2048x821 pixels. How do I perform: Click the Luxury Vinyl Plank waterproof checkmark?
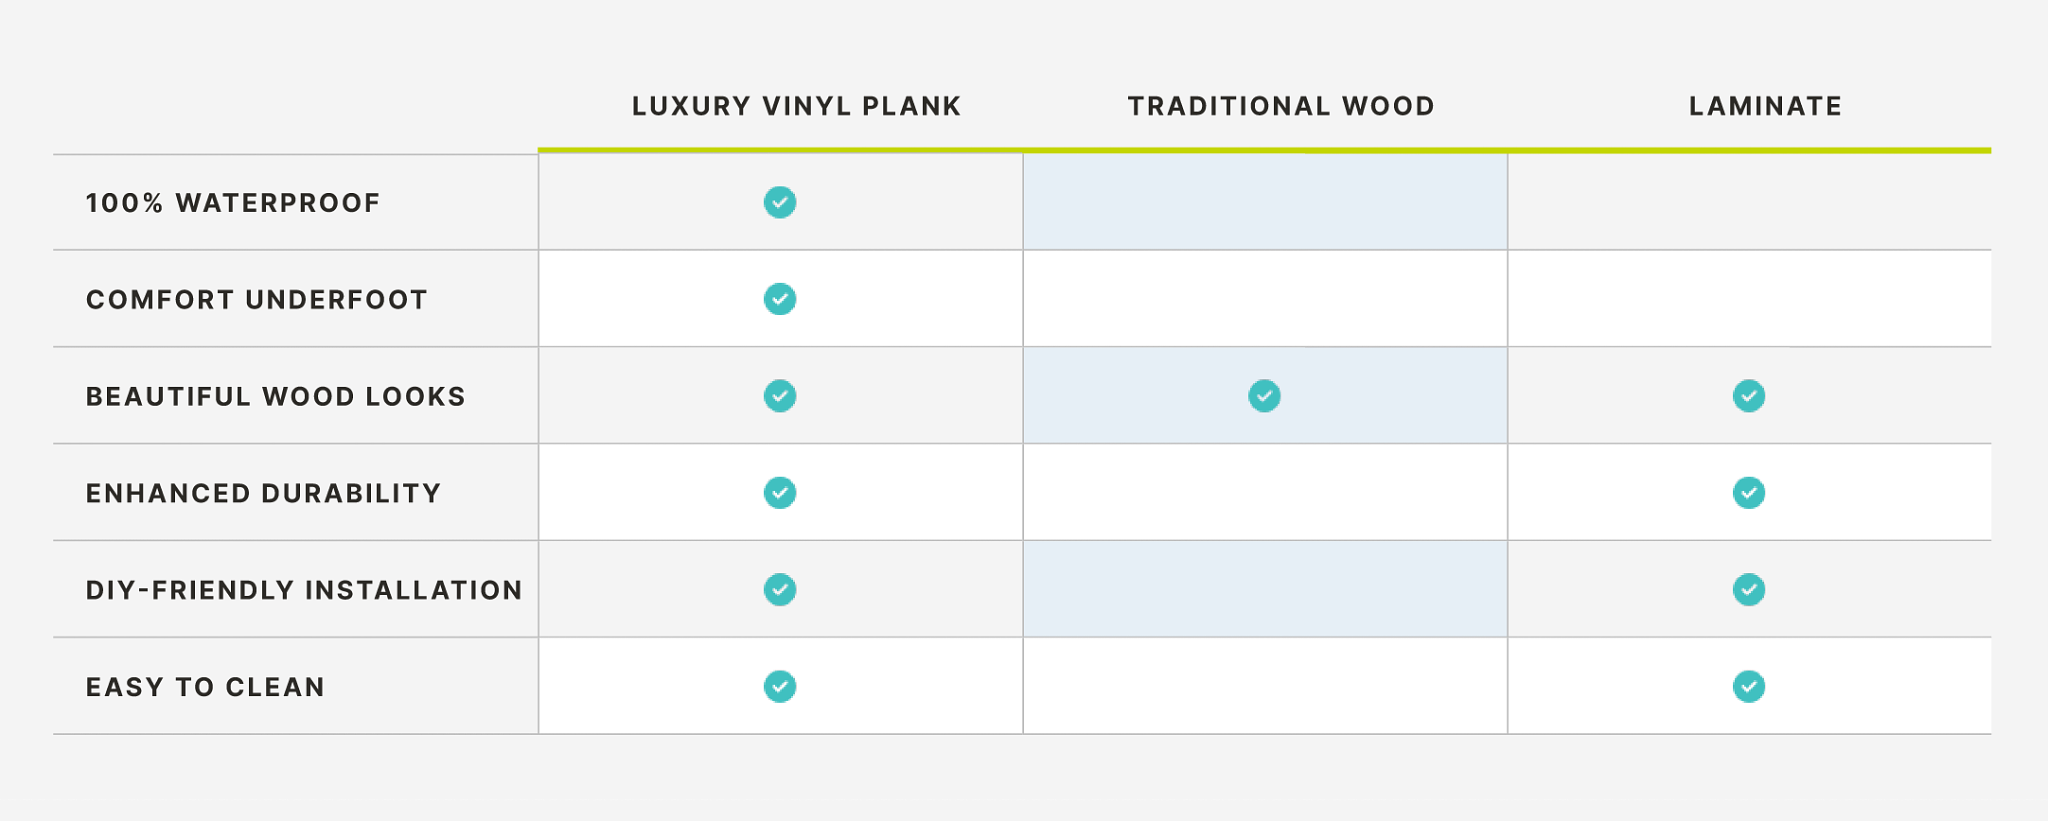pos(780,202)
